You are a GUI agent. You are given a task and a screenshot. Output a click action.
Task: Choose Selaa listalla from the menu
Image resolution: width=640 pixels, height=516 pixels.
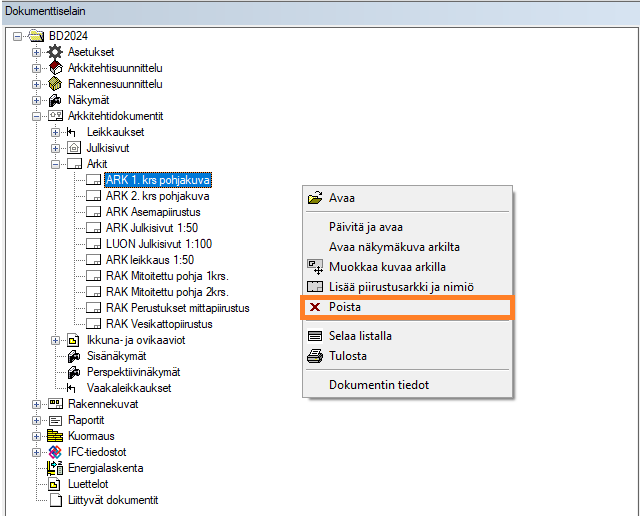click(x=407, y=336)
